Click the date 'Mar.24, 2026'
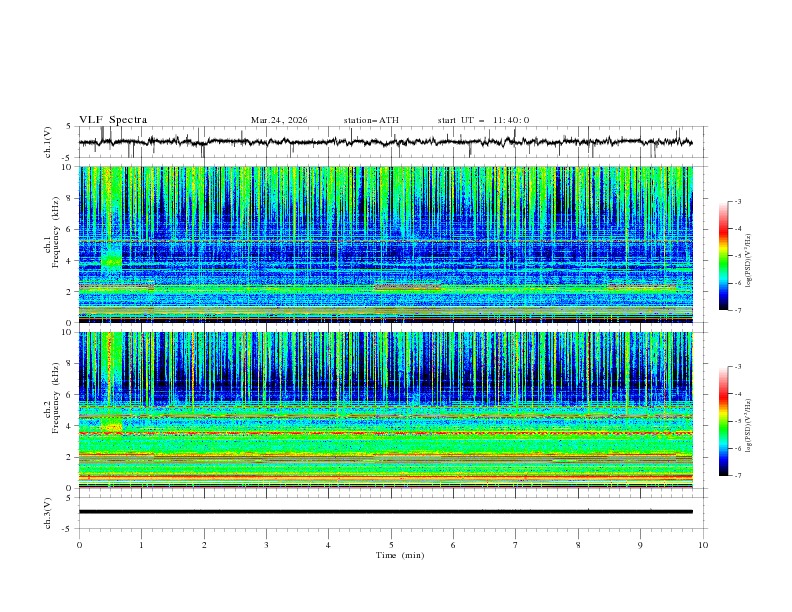792x612 pixels. (x=279, y=120)
